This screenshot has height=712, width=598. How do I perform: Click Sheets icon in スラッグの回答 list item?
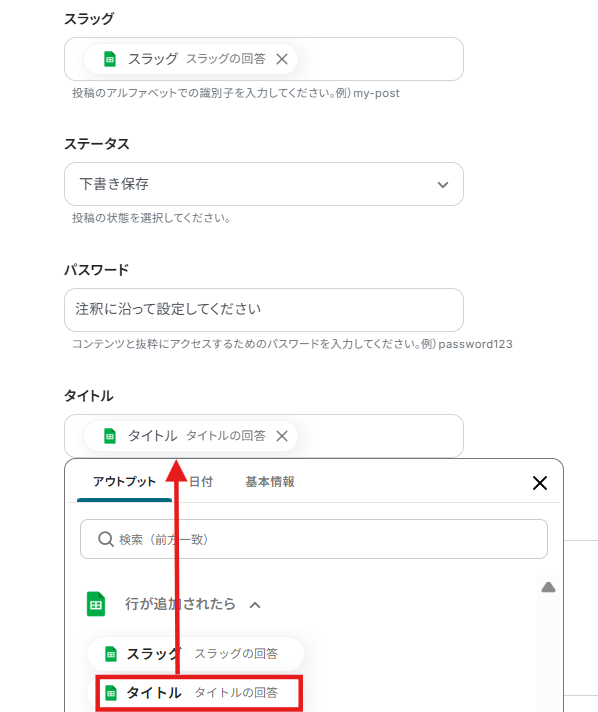tap(111, 654)
